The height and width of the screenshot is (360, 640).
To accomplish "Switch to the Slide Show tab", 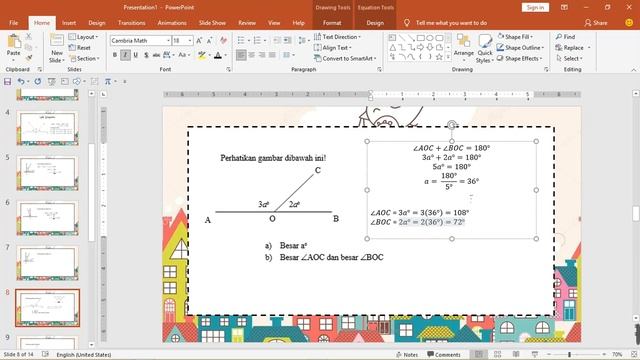I will pos(212,23).
